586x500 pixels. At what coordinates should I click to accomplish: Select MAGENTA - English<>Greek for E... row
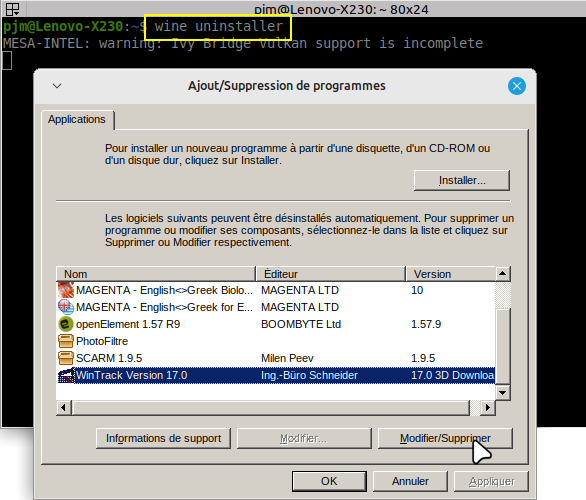pyautogui.click(x=276, y=307)
